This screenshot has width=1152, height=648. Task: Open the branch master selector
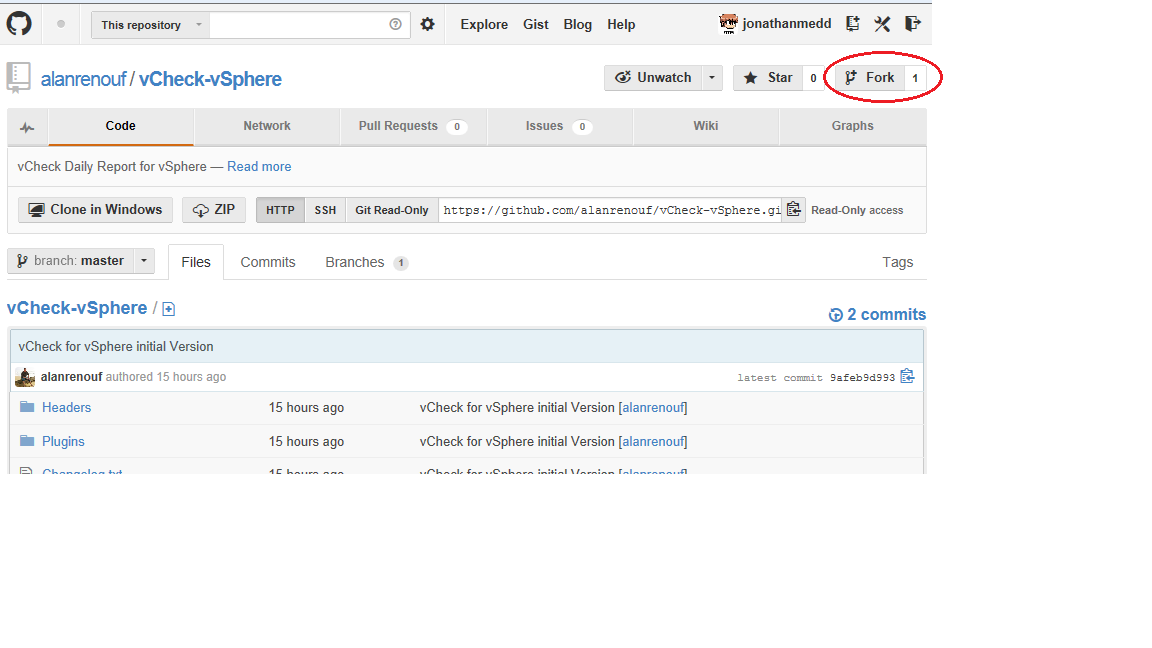point(81,261)
